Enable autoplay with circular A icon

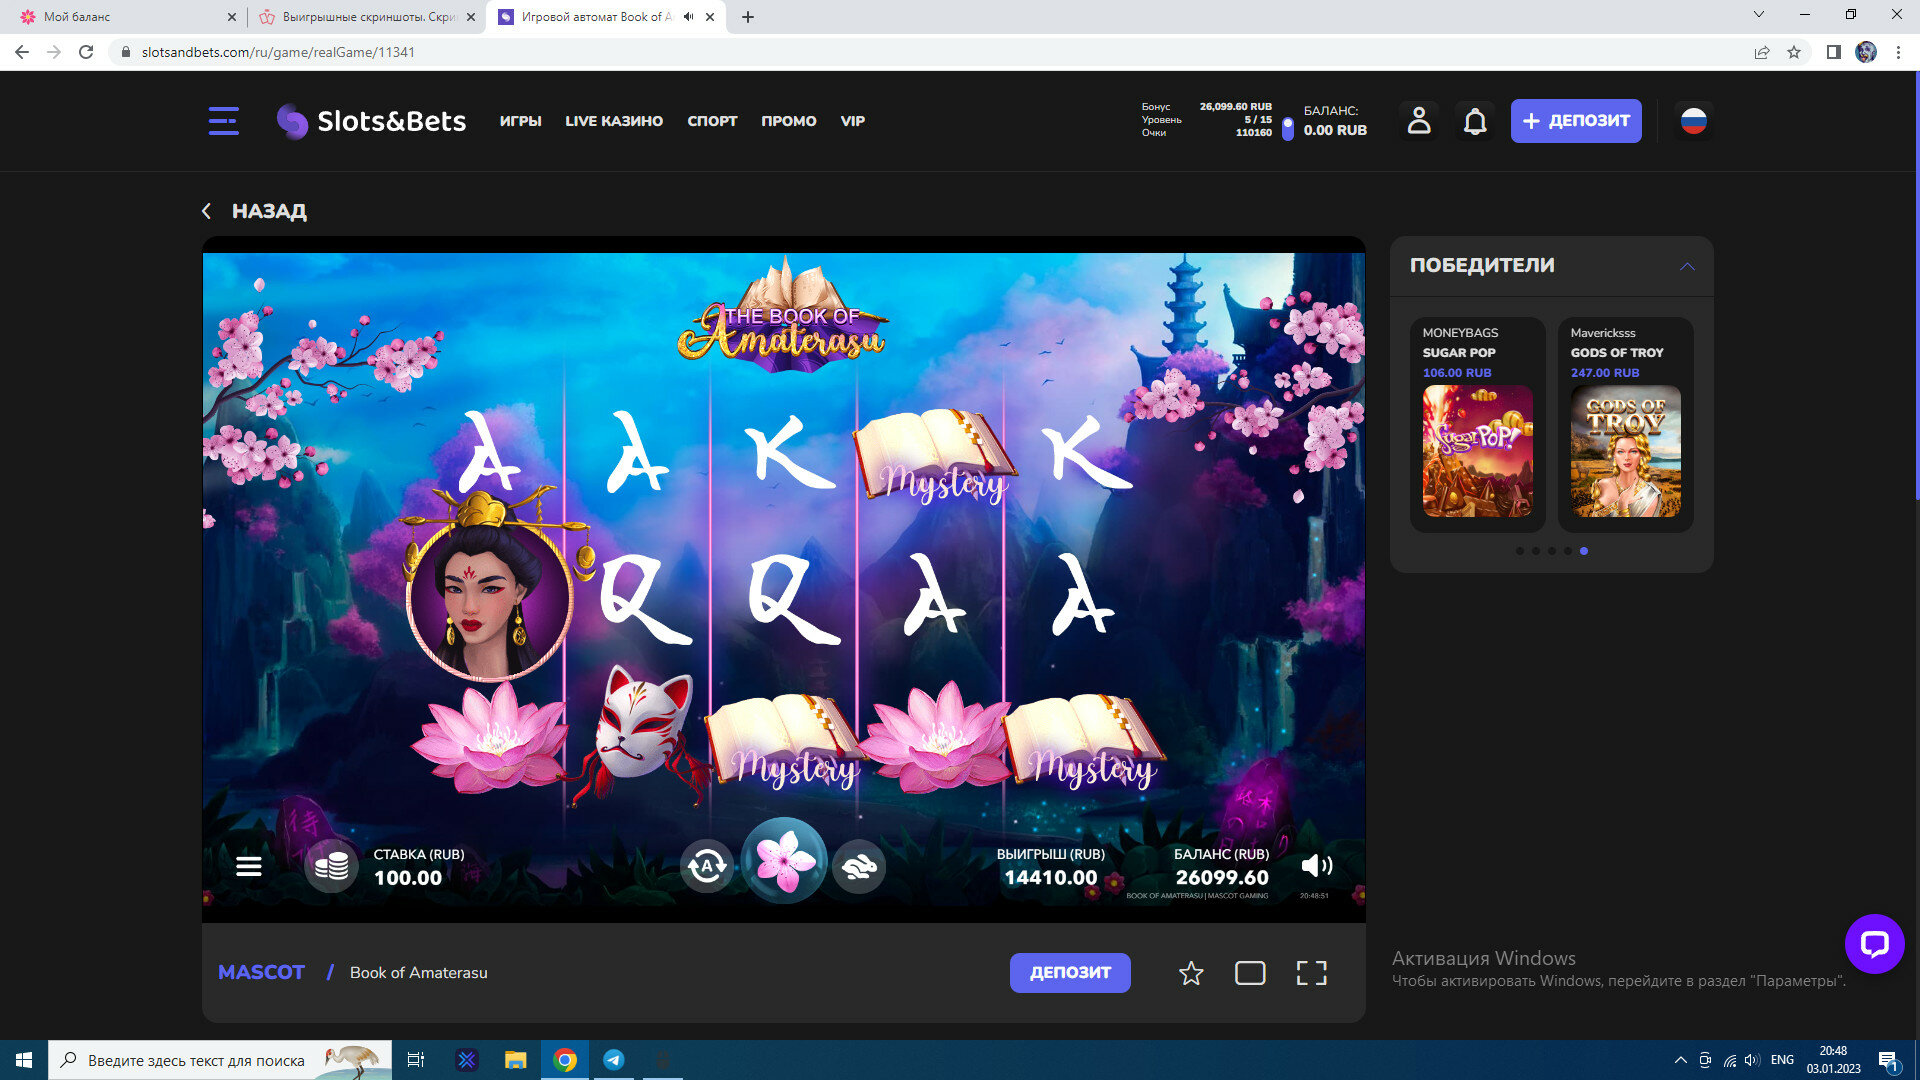click(707, 866)
